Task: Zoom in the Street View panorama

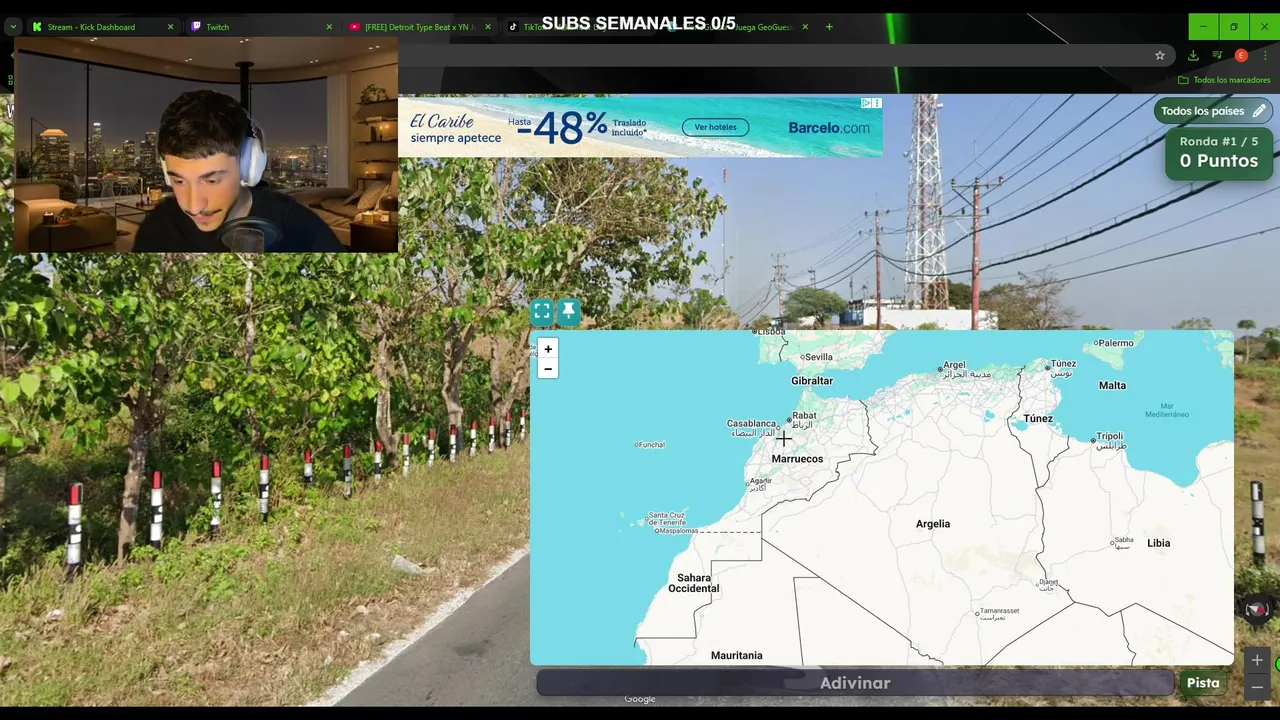Action: pyautogui.click(x=1257, y=660)
